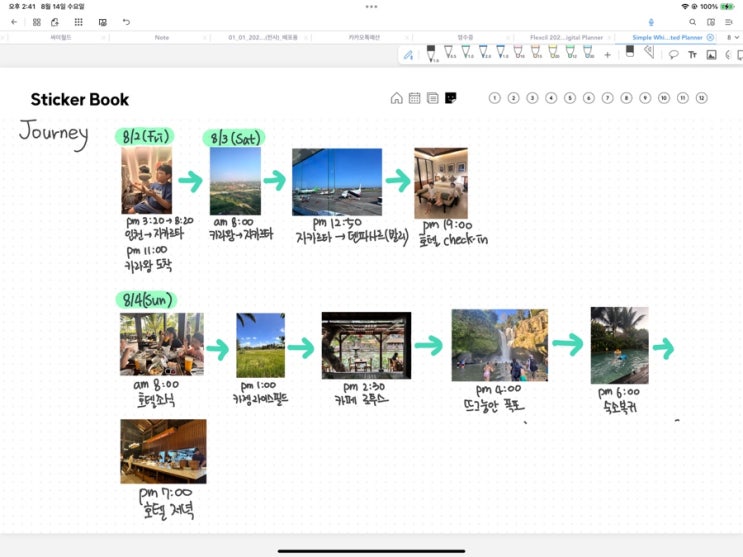
Task: Switch to the Flexcil 202...igital Planner tab
Action: [566, 37]
